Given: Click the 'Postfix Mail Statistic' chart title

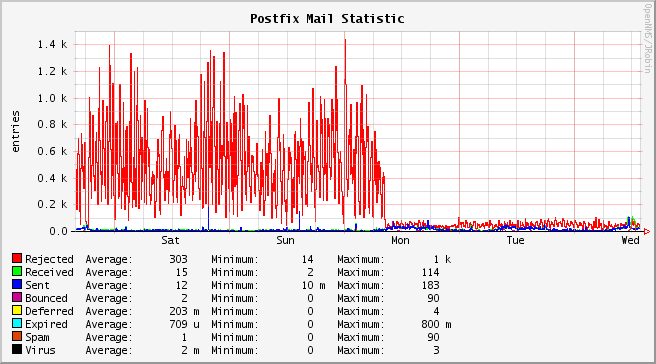Looking at the screenshot, I should (327, 19).
